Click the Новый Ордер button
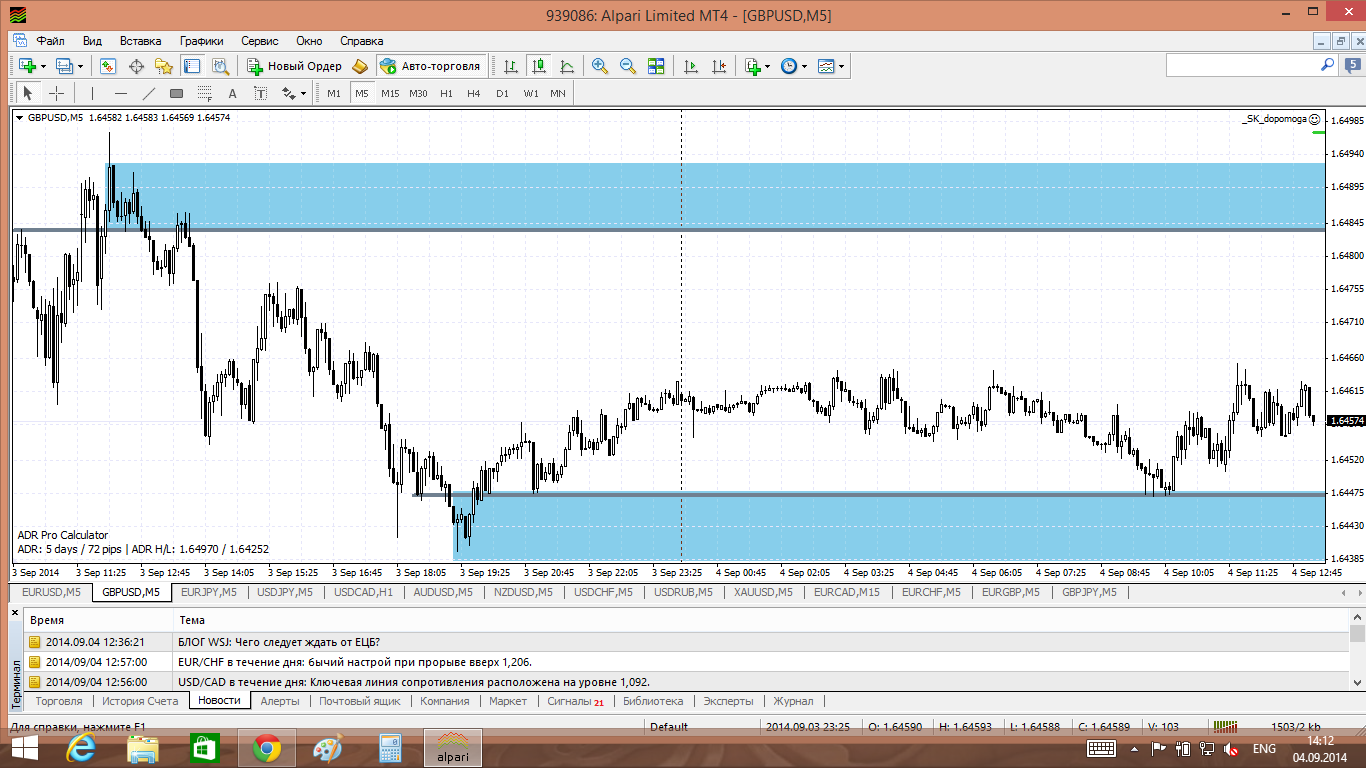This screenshot has height=768, width=1366. (294, 66)
